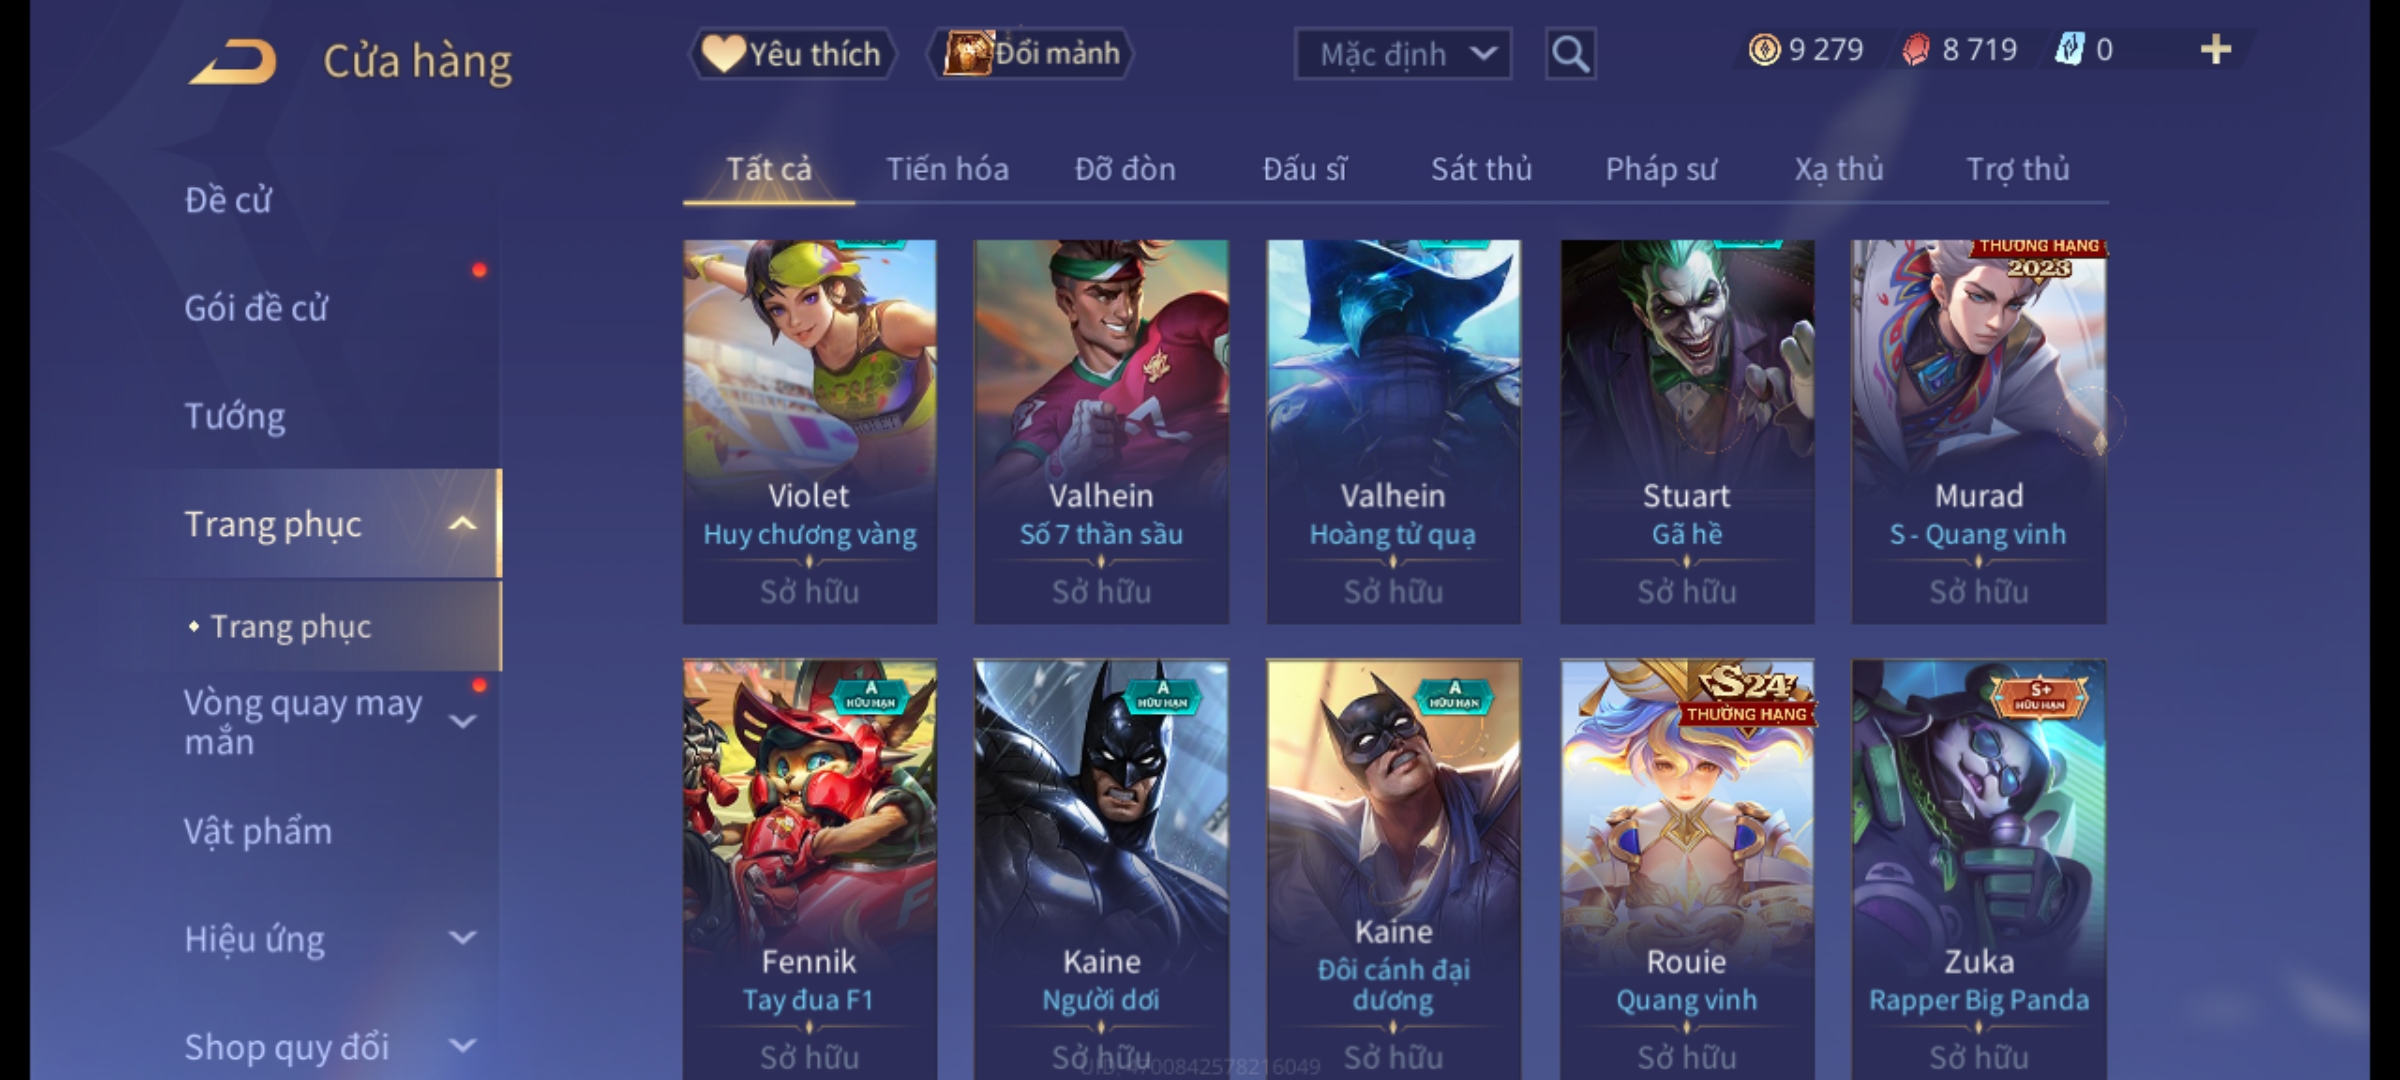The image size is (2400, 1080).
Task: Tap the plus icon to add currency
Action: click(x=2216, y=49)
